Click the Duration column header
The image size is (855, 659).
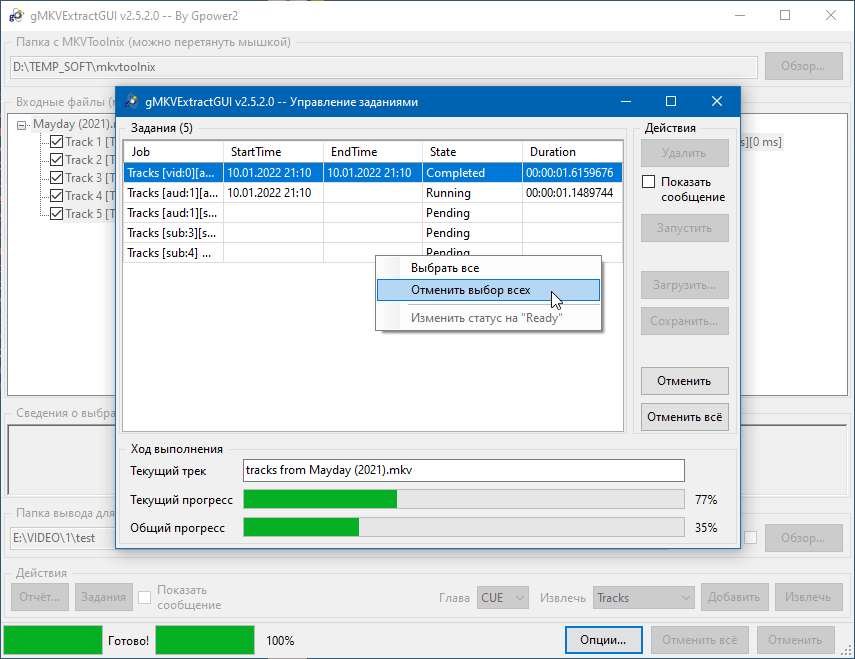tap(573, 152)
